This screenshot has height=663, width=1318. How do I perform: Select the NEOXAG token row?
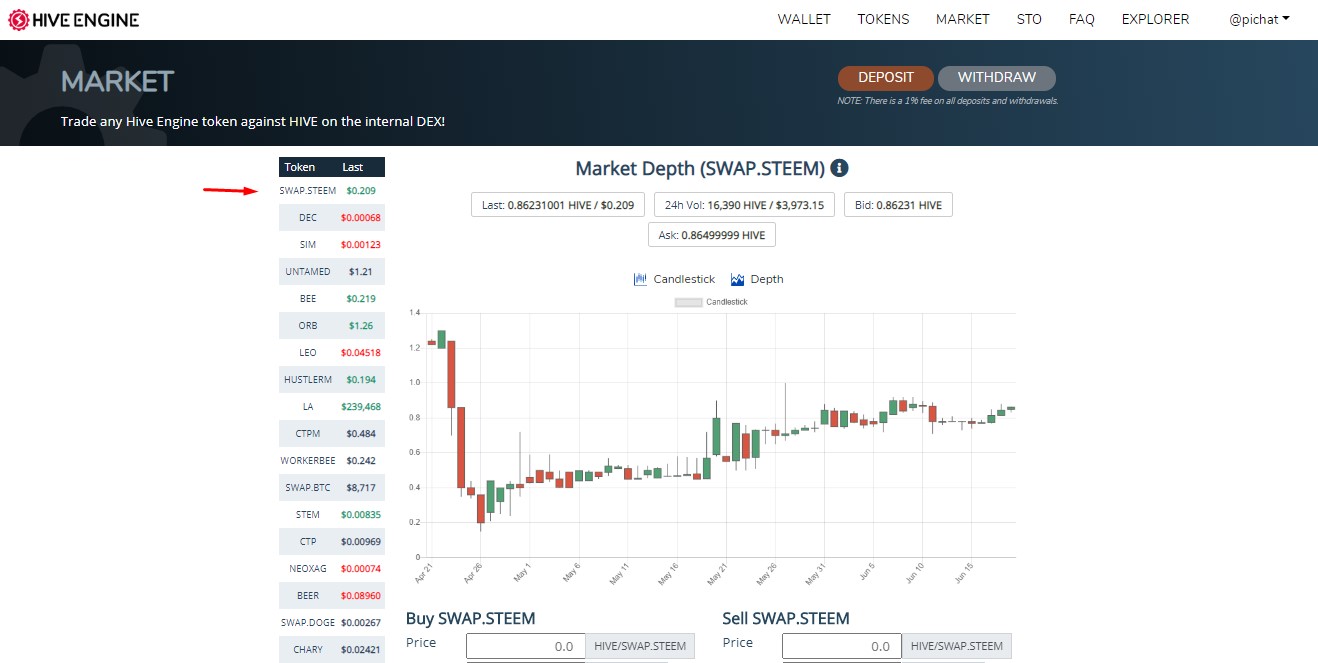coord(332,568)
